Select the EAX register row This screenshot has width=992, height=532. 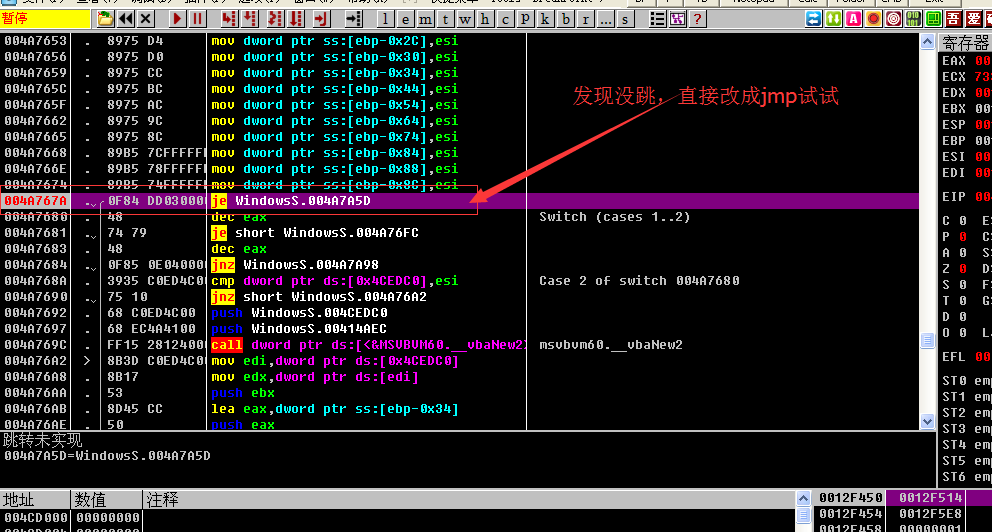[x=965, y=61]
